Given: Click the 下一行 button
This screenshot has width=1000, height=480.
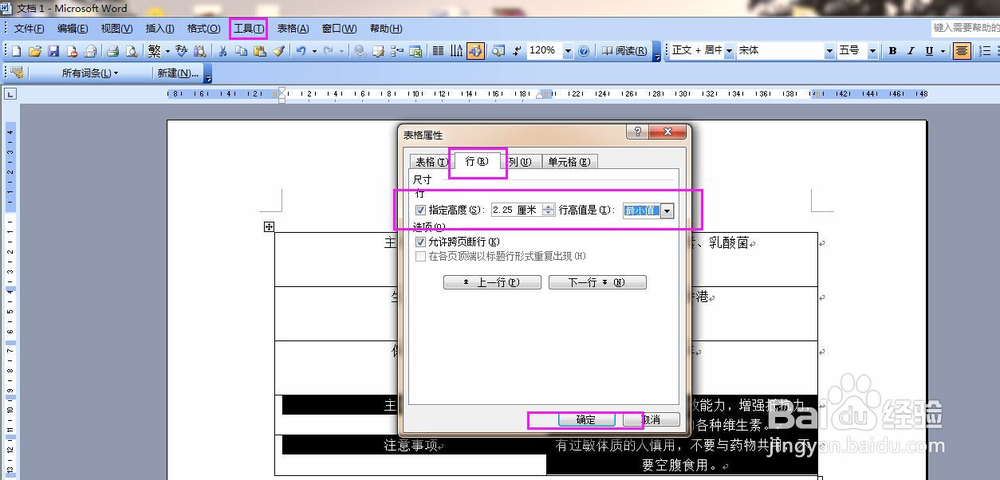Looking at the screenshot, I should click(x=598, y=282).
